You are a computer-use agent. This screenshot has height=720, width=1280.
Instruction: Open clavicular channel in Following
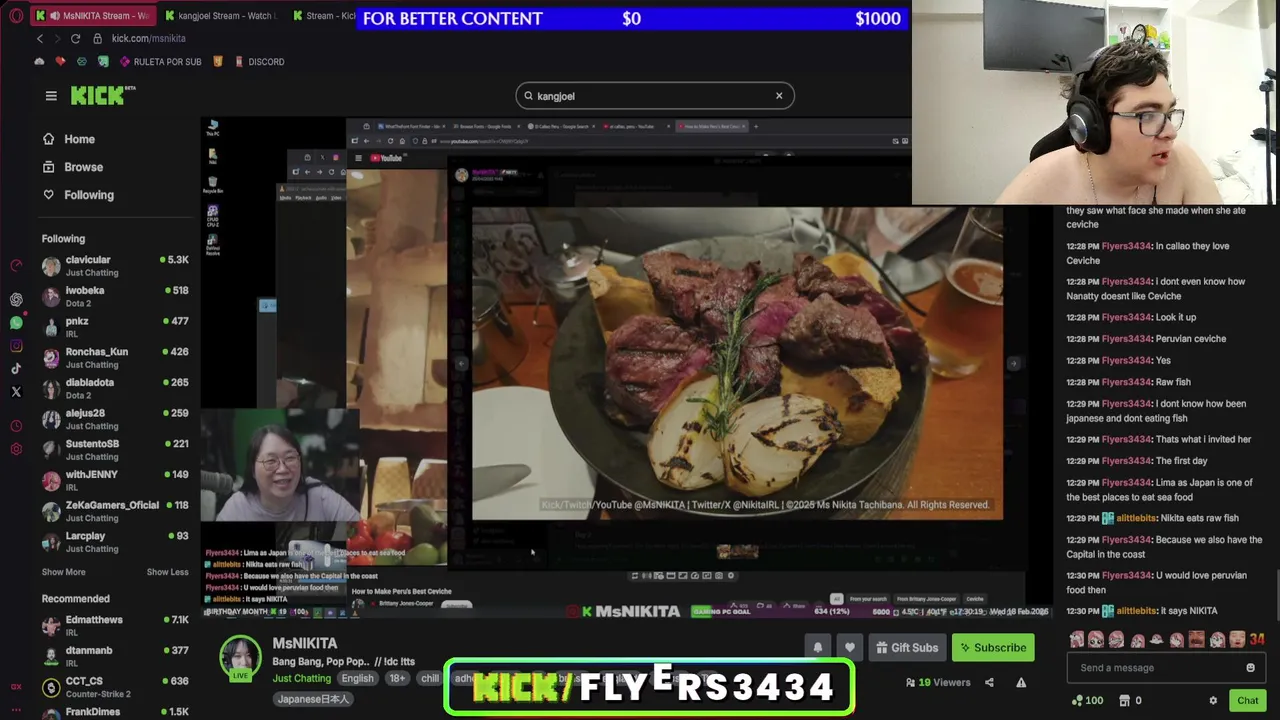click(115, 265)
